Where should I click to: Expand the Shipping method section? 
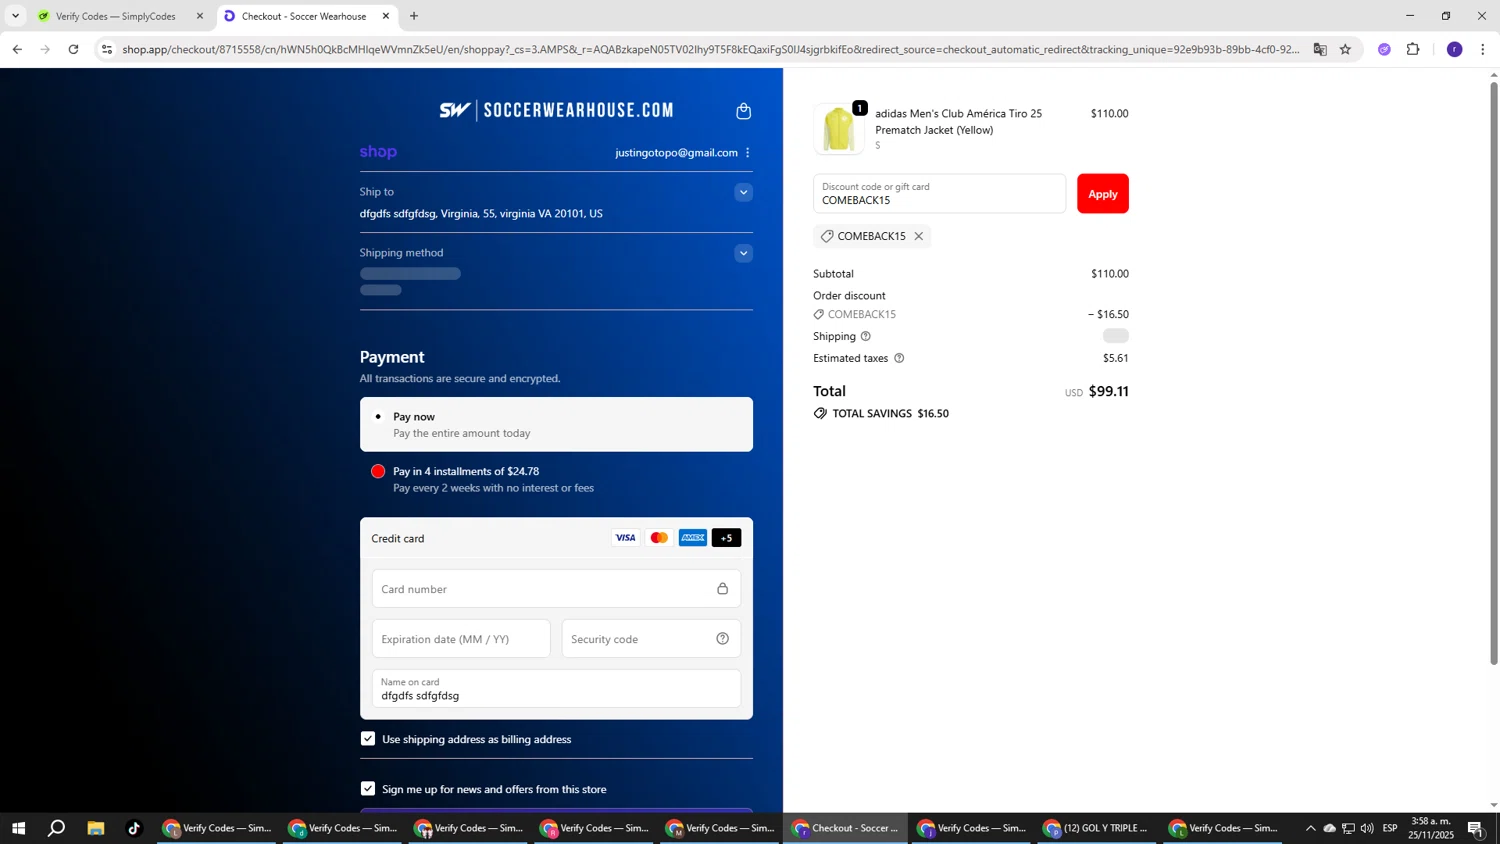coord(743,253)
